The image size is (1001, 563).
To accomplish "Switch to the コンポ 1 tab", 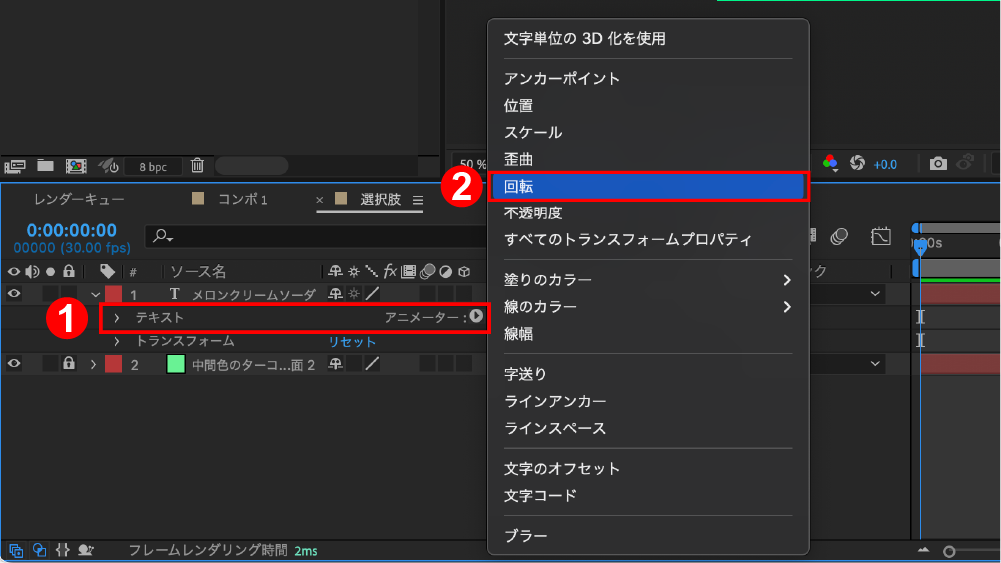I will [x=243, y=200].
